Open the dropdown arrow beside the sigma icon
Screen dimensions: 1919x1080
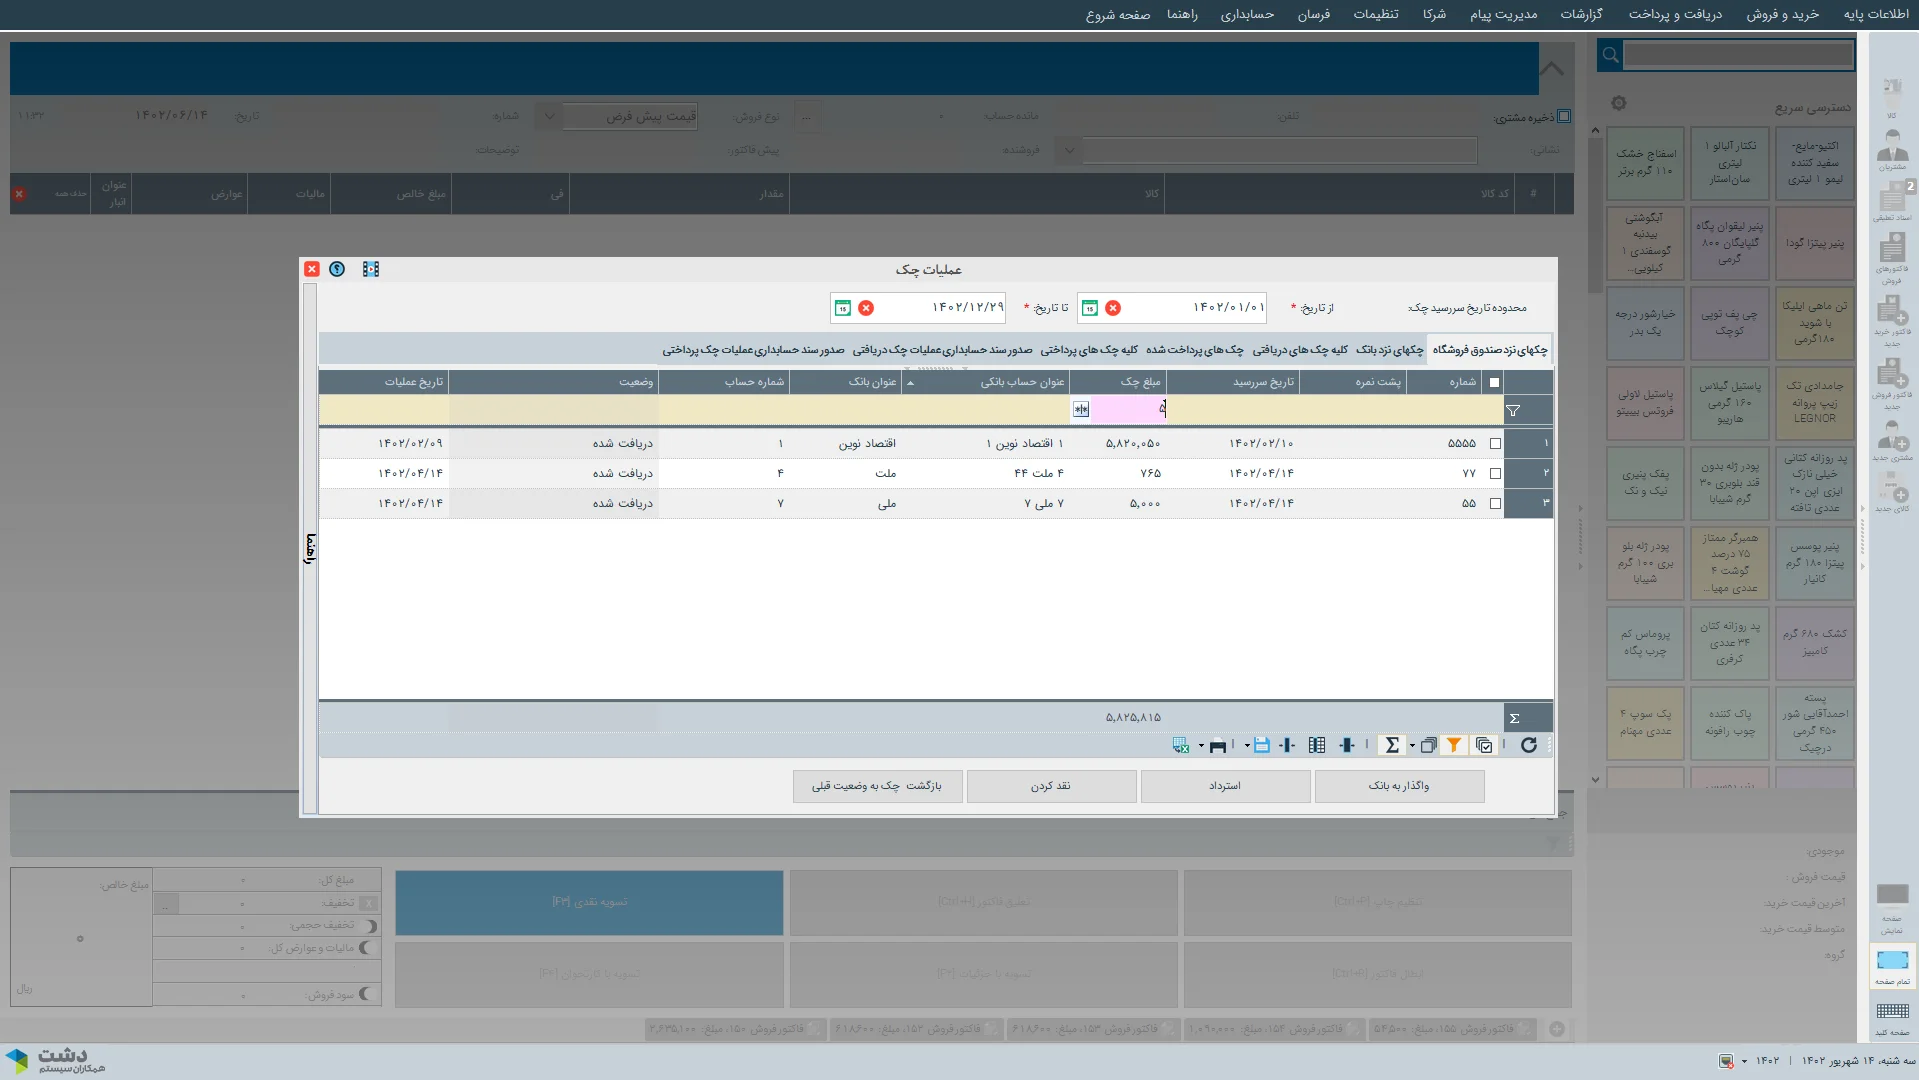1412,745
